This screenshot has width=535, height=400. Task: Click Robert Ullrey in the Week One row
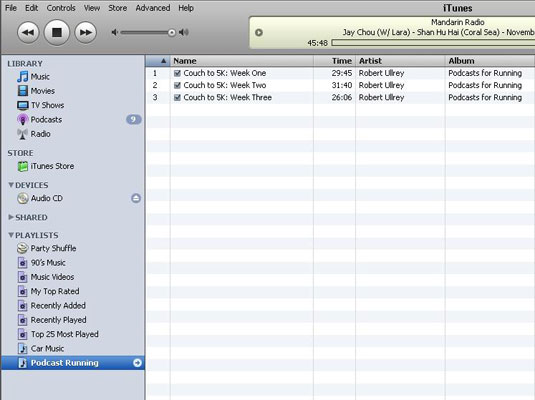[381, 73]
